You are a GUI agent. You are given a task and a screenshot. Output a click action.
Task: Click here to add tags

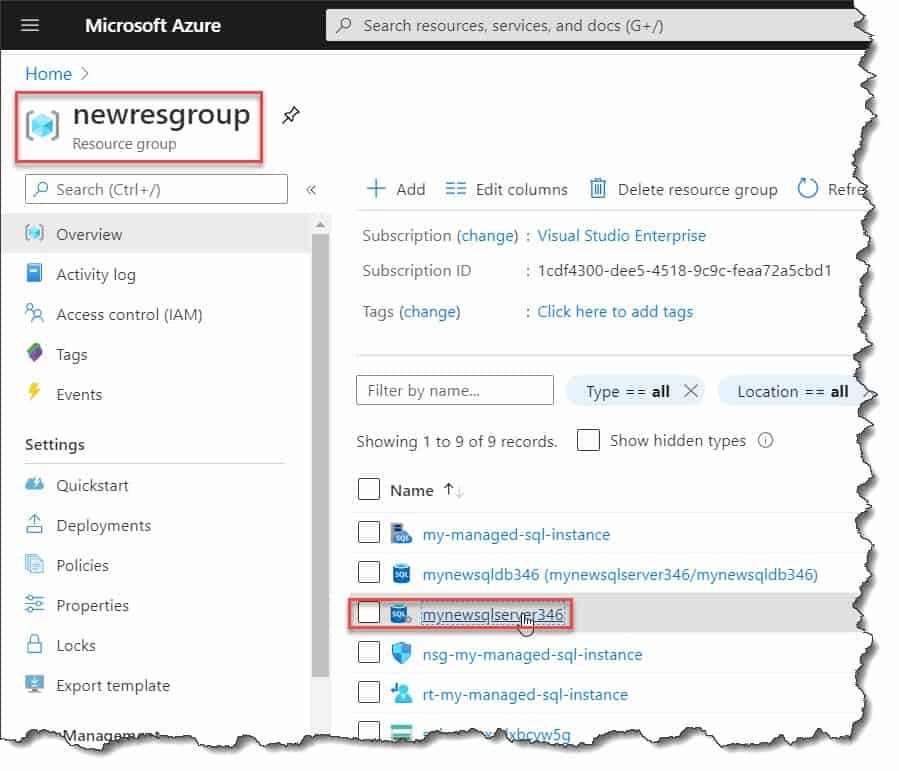(x=615, y=312)
